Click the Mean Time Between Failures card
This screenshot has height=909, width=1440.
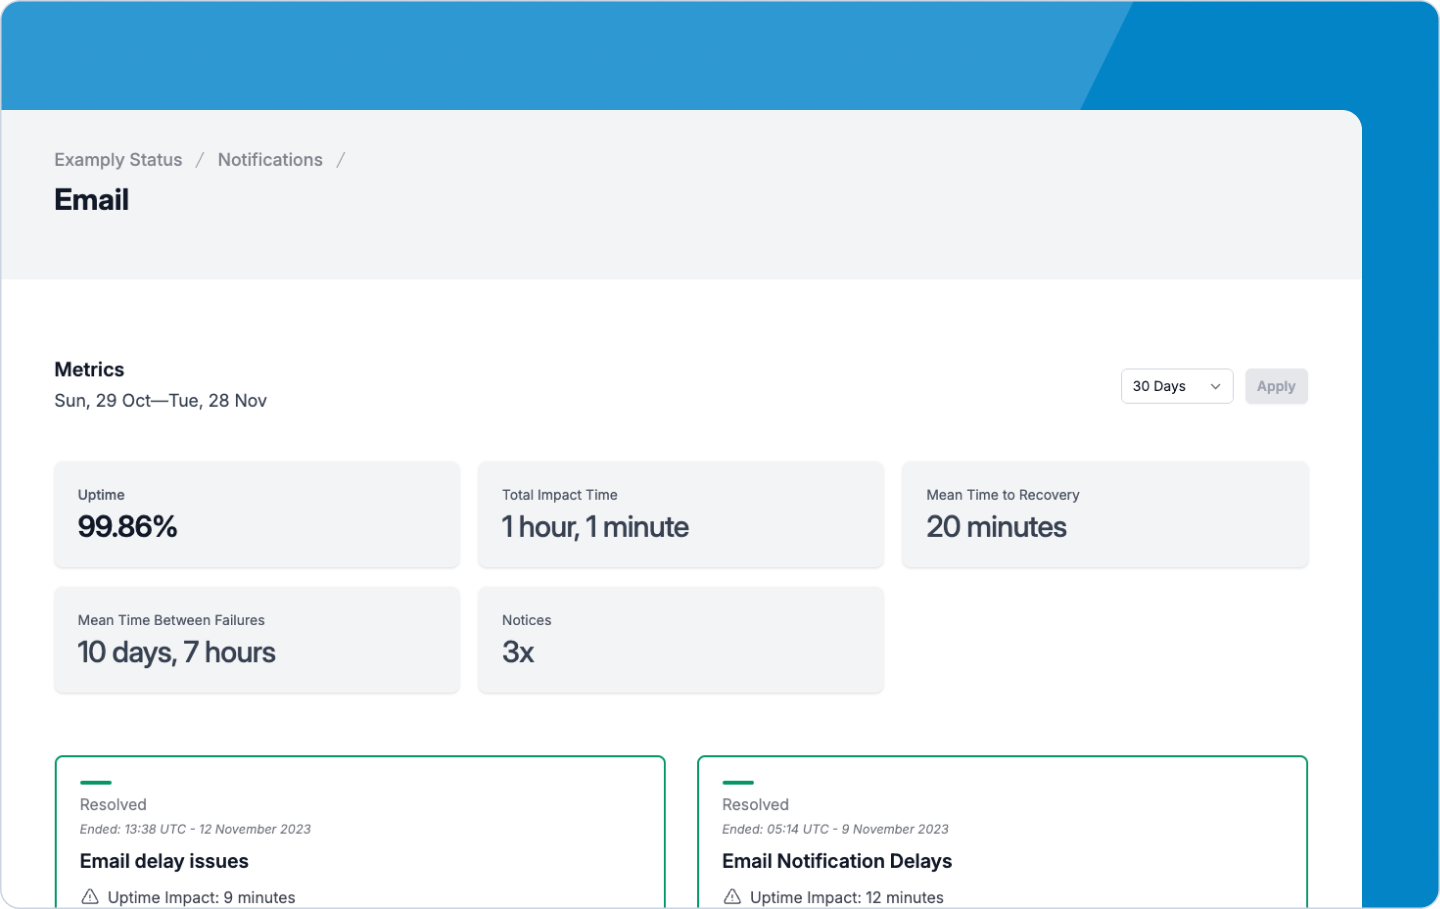(257, 640)
